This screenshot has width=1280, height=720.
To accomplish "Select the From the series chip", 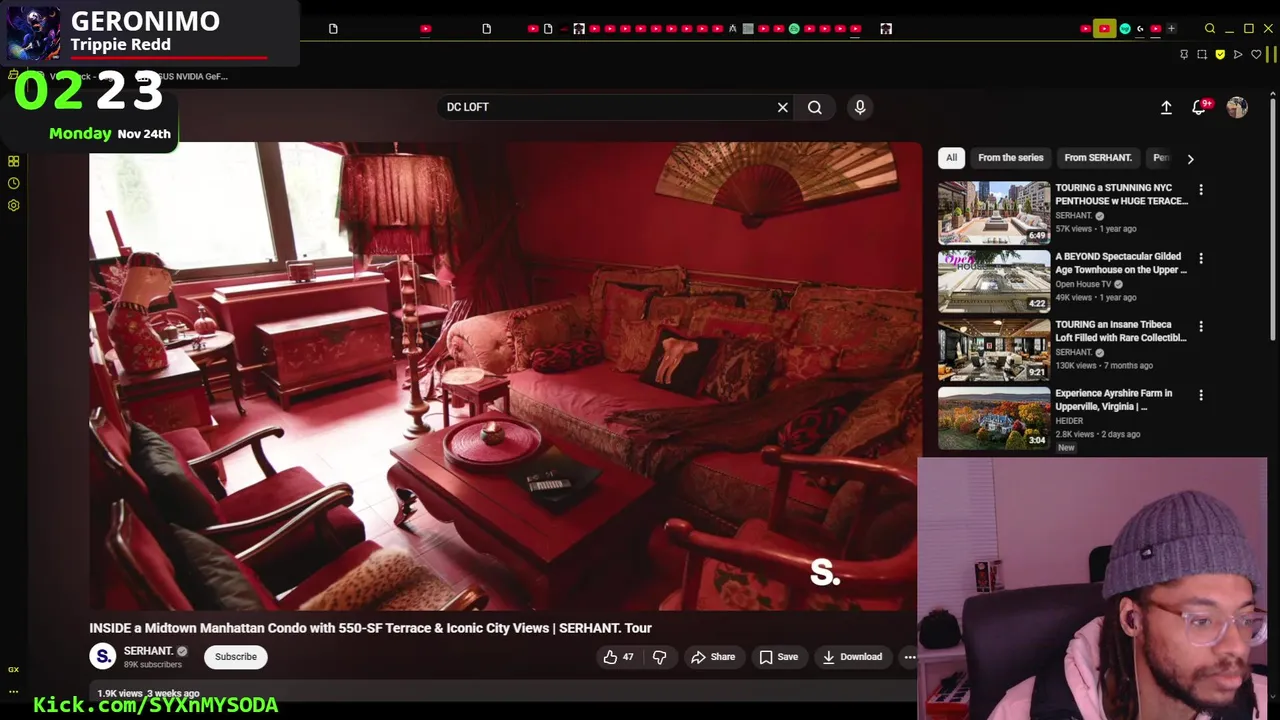I will [x=1010, y=158].
